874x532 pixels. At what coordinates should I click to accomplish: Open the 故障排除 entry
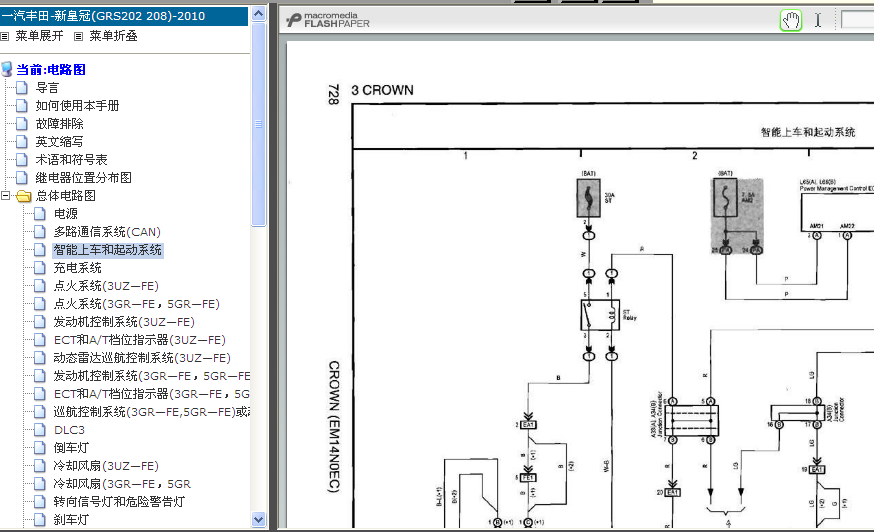point(60,123)
